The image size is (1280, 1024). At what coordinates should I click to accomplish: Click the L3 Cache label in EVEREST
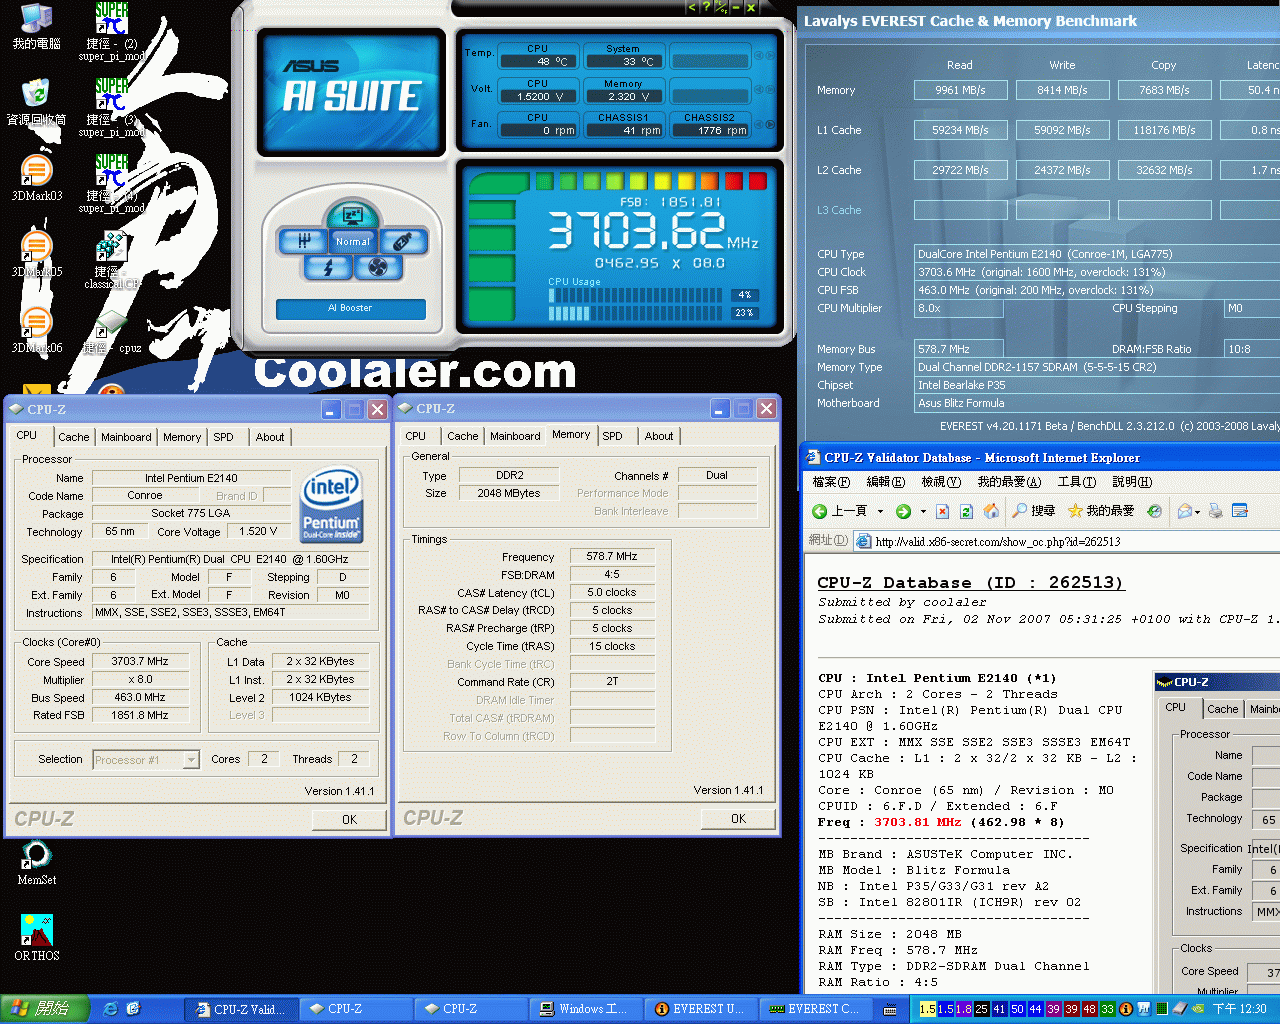[x=838, y=210]
